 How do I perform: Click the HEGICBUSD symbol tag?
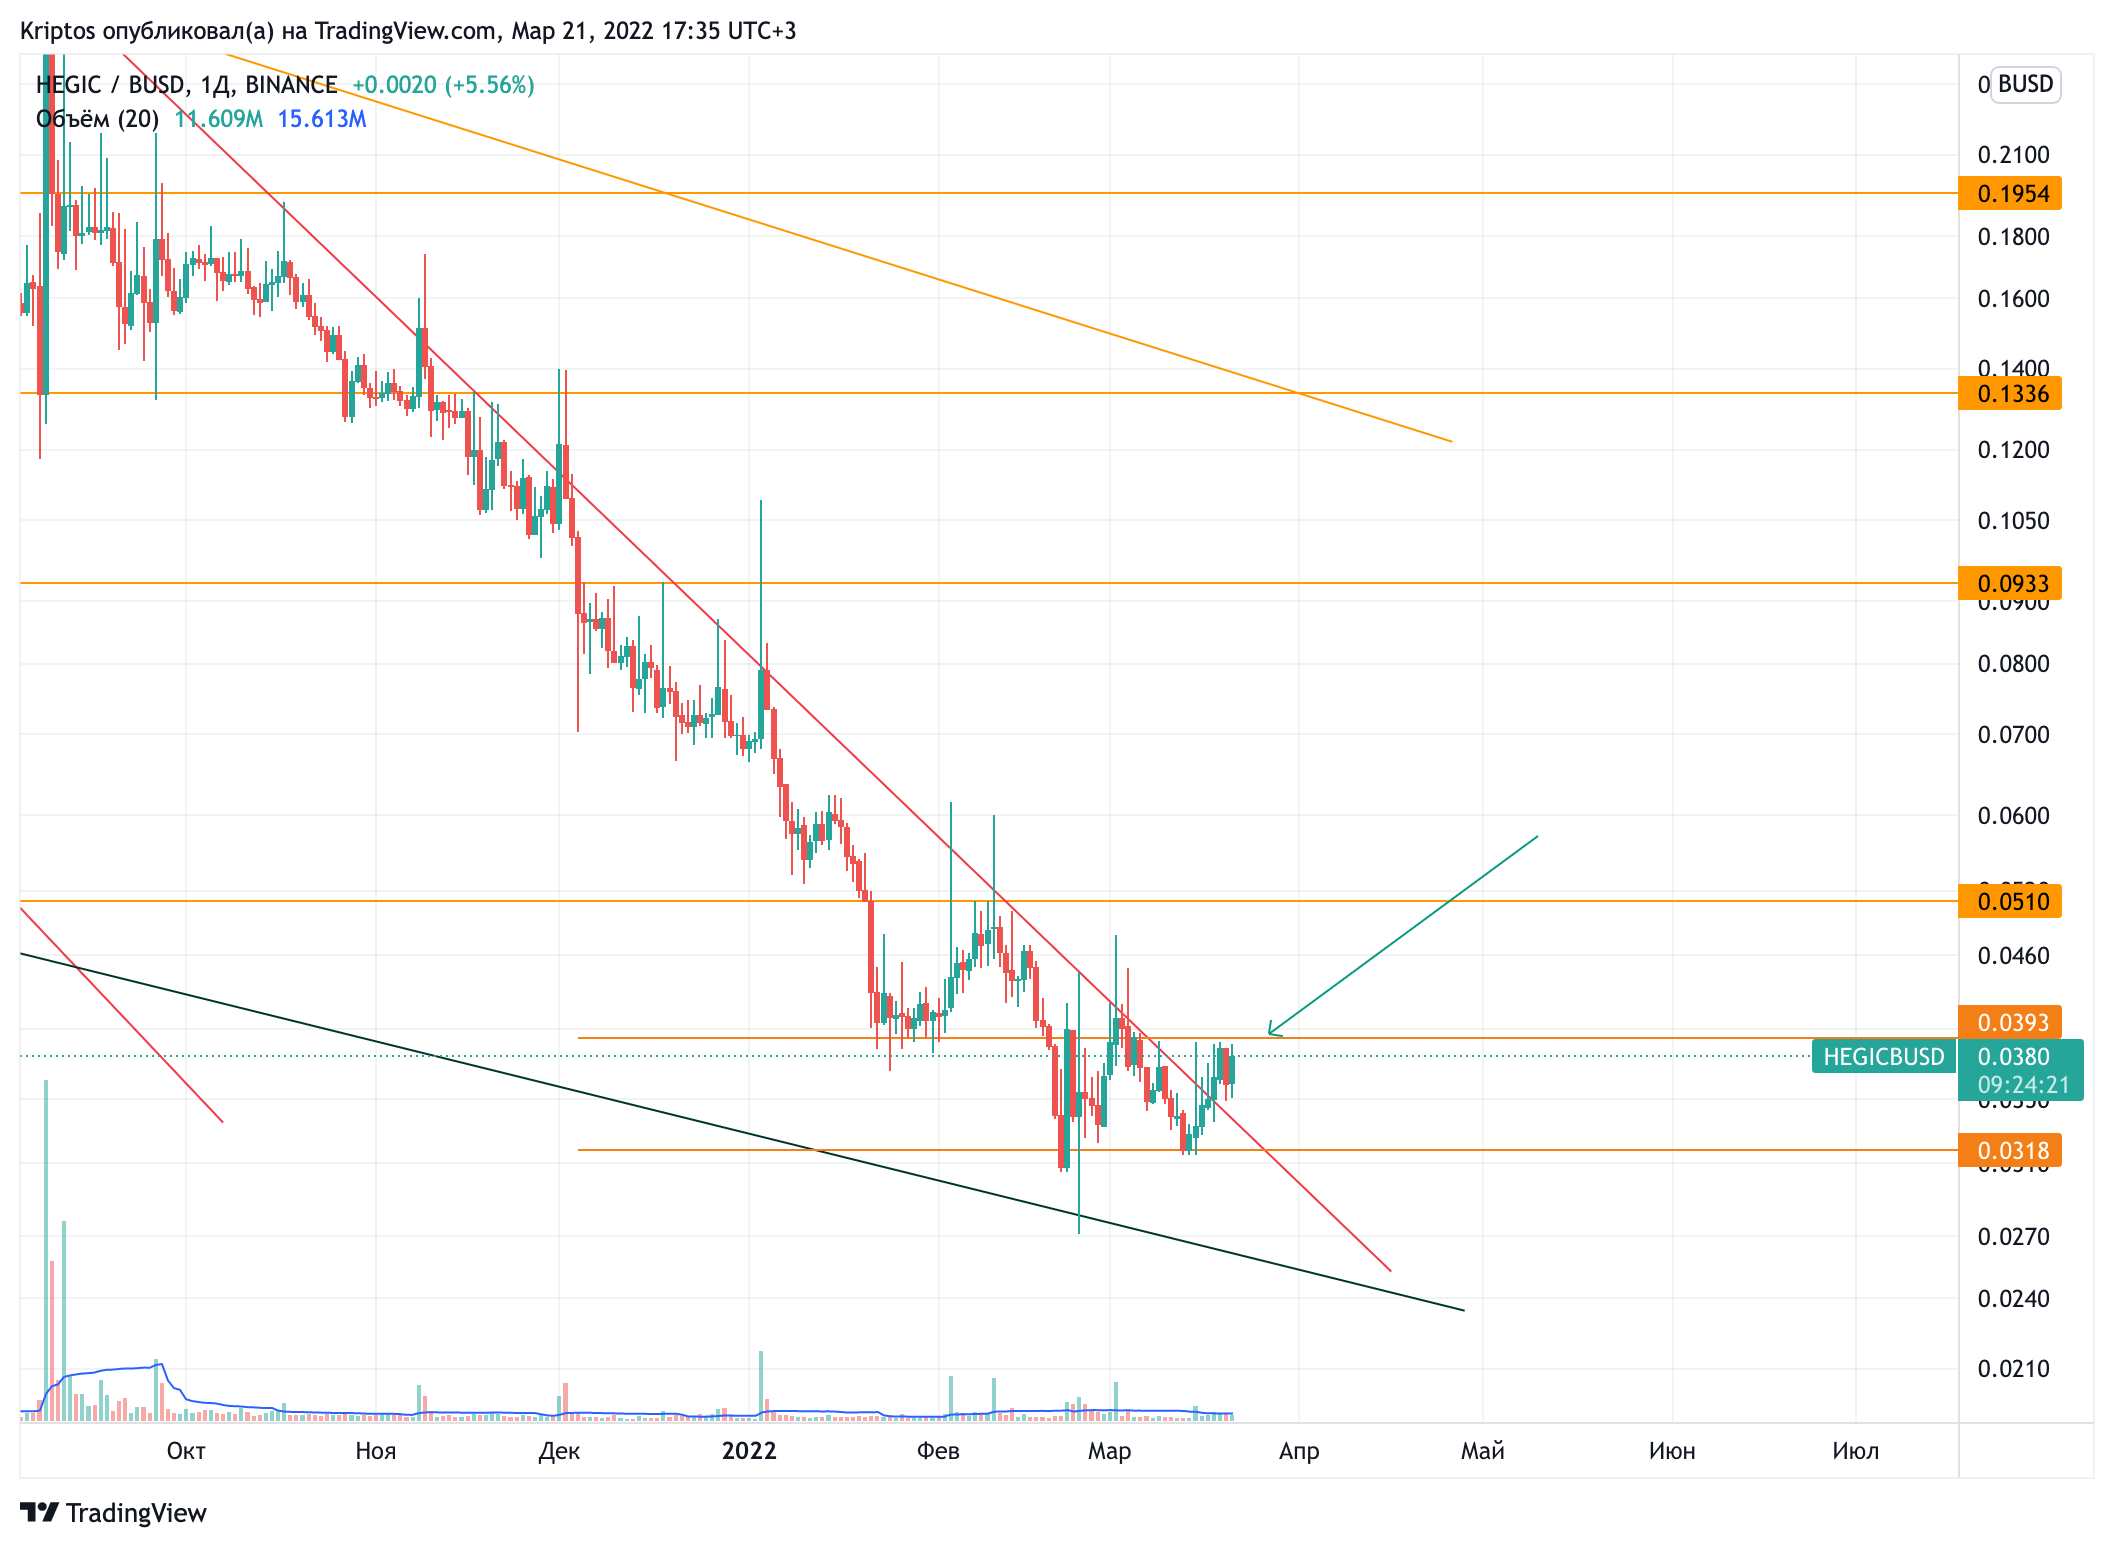[x=1884, y=1056]
